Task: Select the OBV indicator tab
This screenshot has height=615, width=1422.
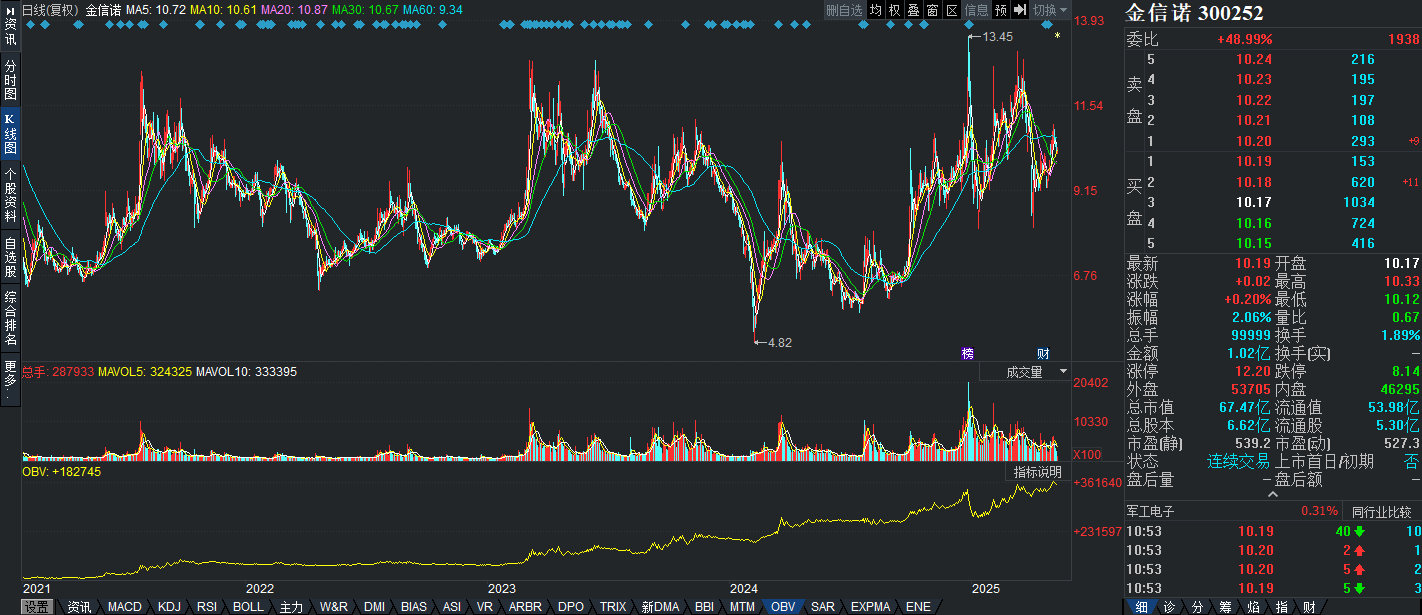Action: 784,607
